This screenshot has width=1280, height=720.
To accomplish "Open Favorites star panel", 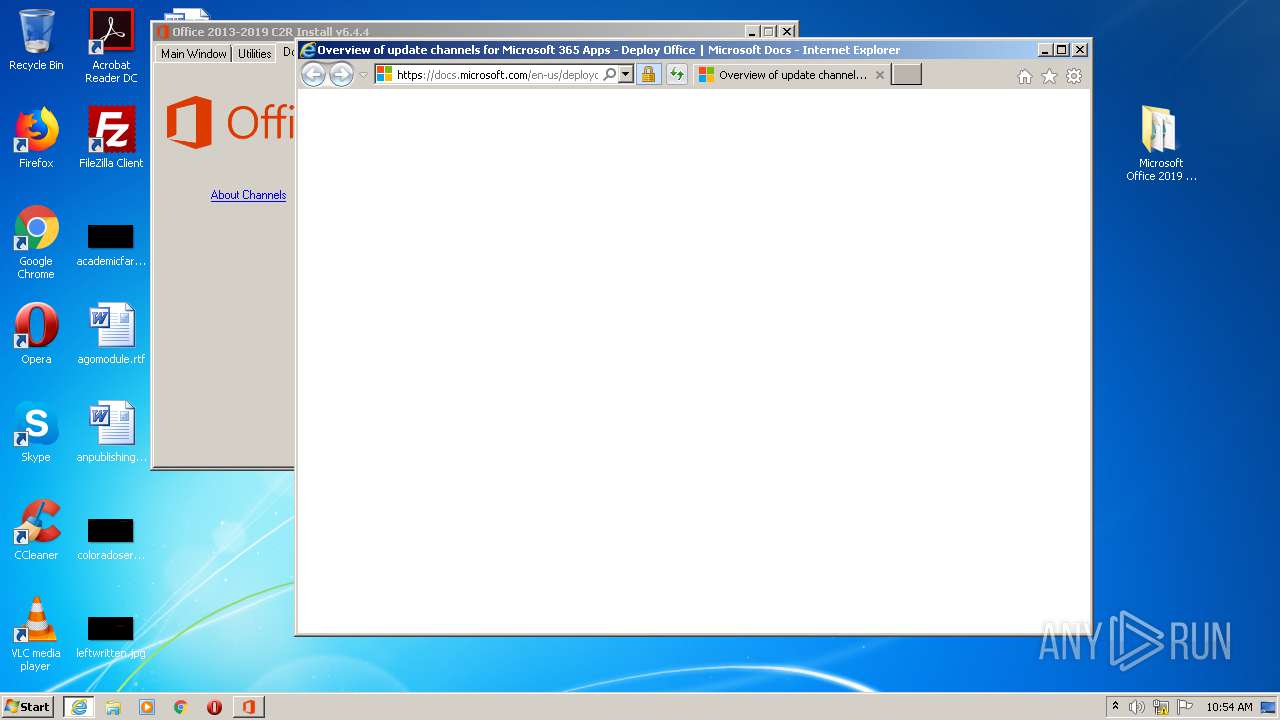I will [x=1049, y=76].
